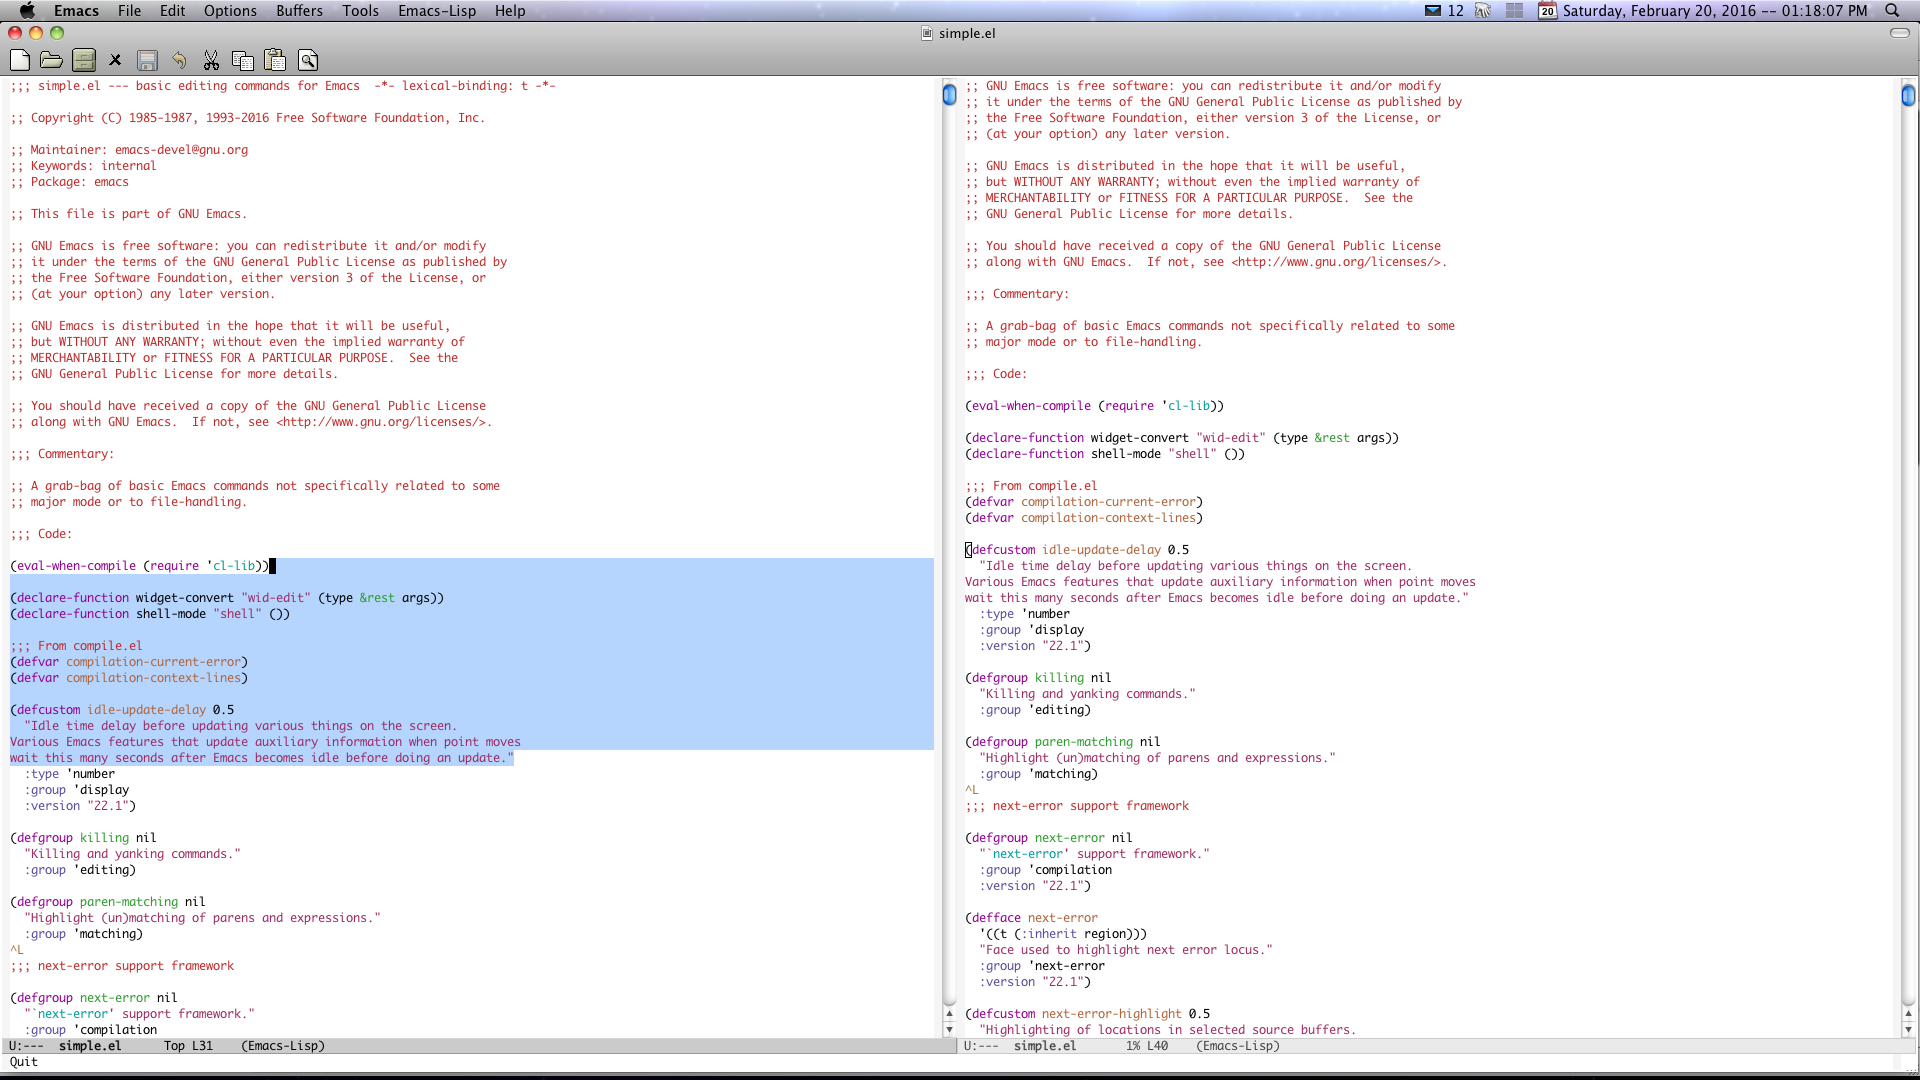1920x1080 pixels.
Task: Click 'defgroup paren-matching' in right pane
Action: coord(1052,742)
